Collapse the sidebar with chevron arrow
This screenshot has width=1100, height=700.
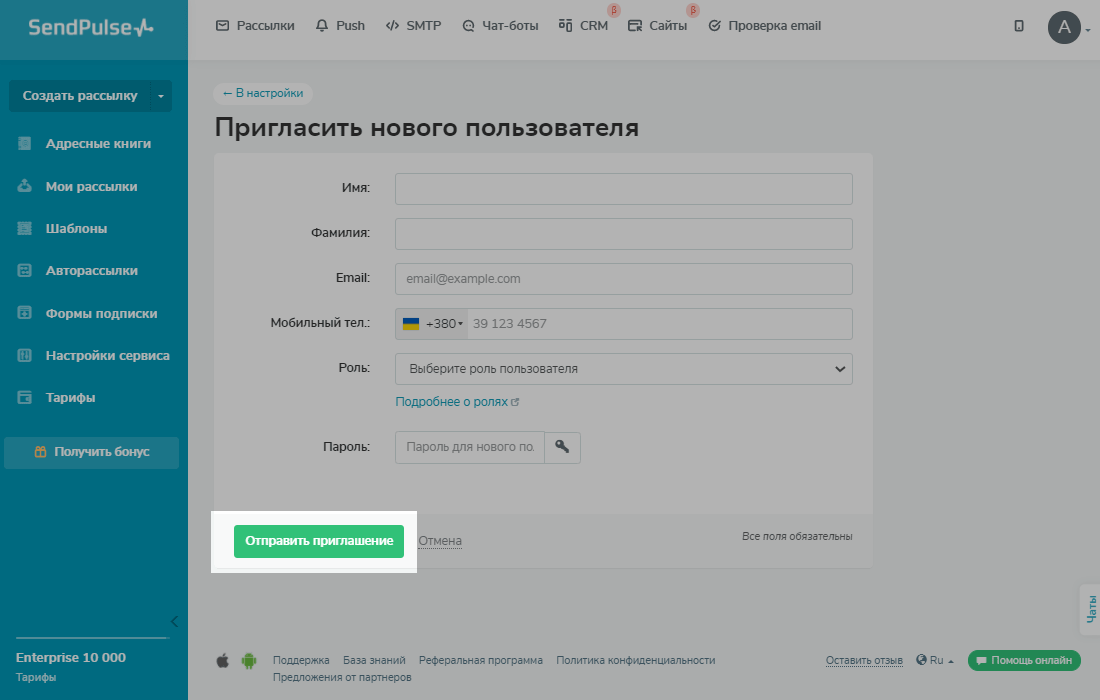pos(174,621)
